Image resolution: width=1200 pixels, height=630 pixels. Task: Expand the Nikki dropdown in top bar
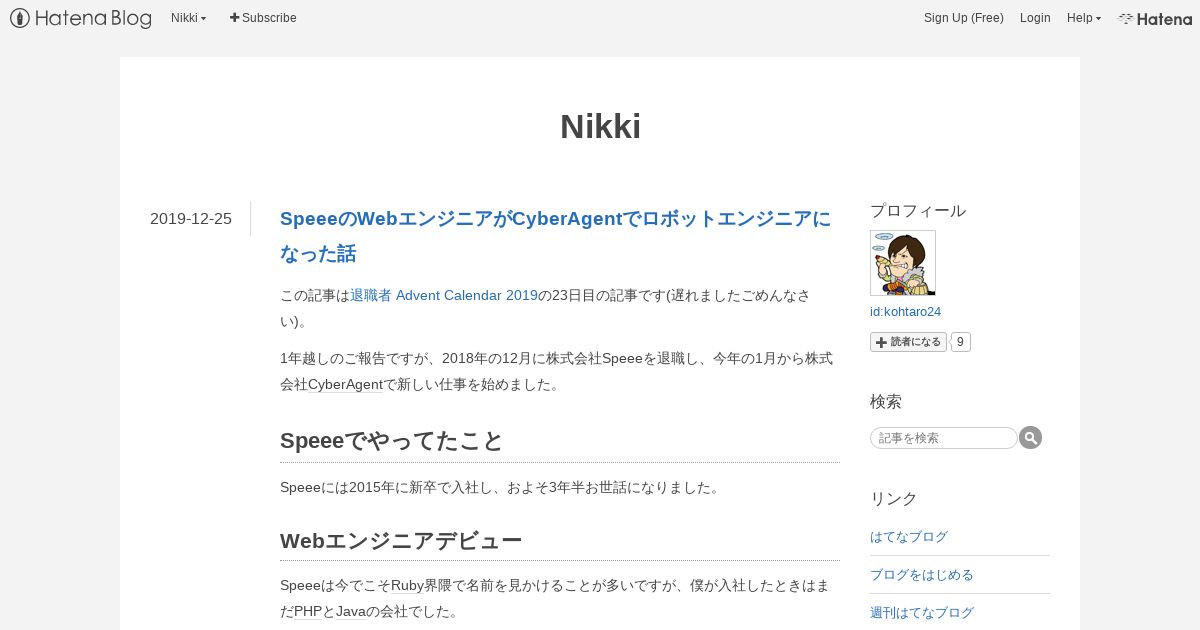(188, 18)
